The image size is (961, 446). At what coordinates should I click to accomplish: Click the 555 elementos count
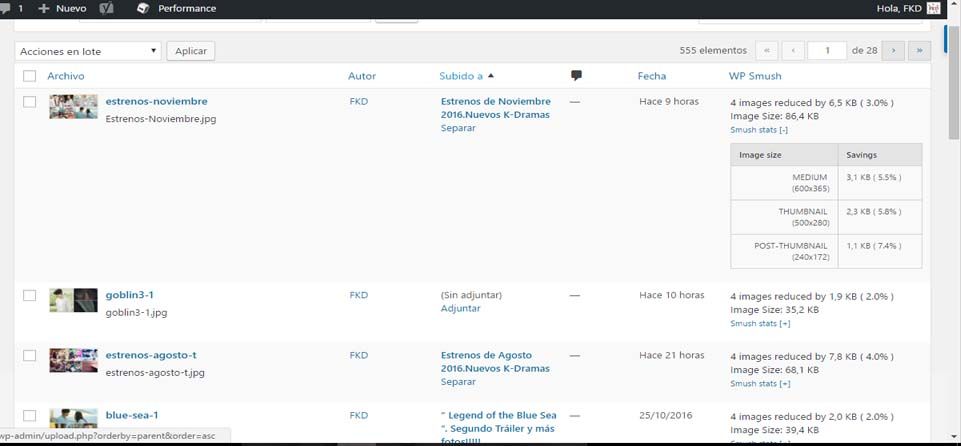pyautogui.click(x=713, y=51)
